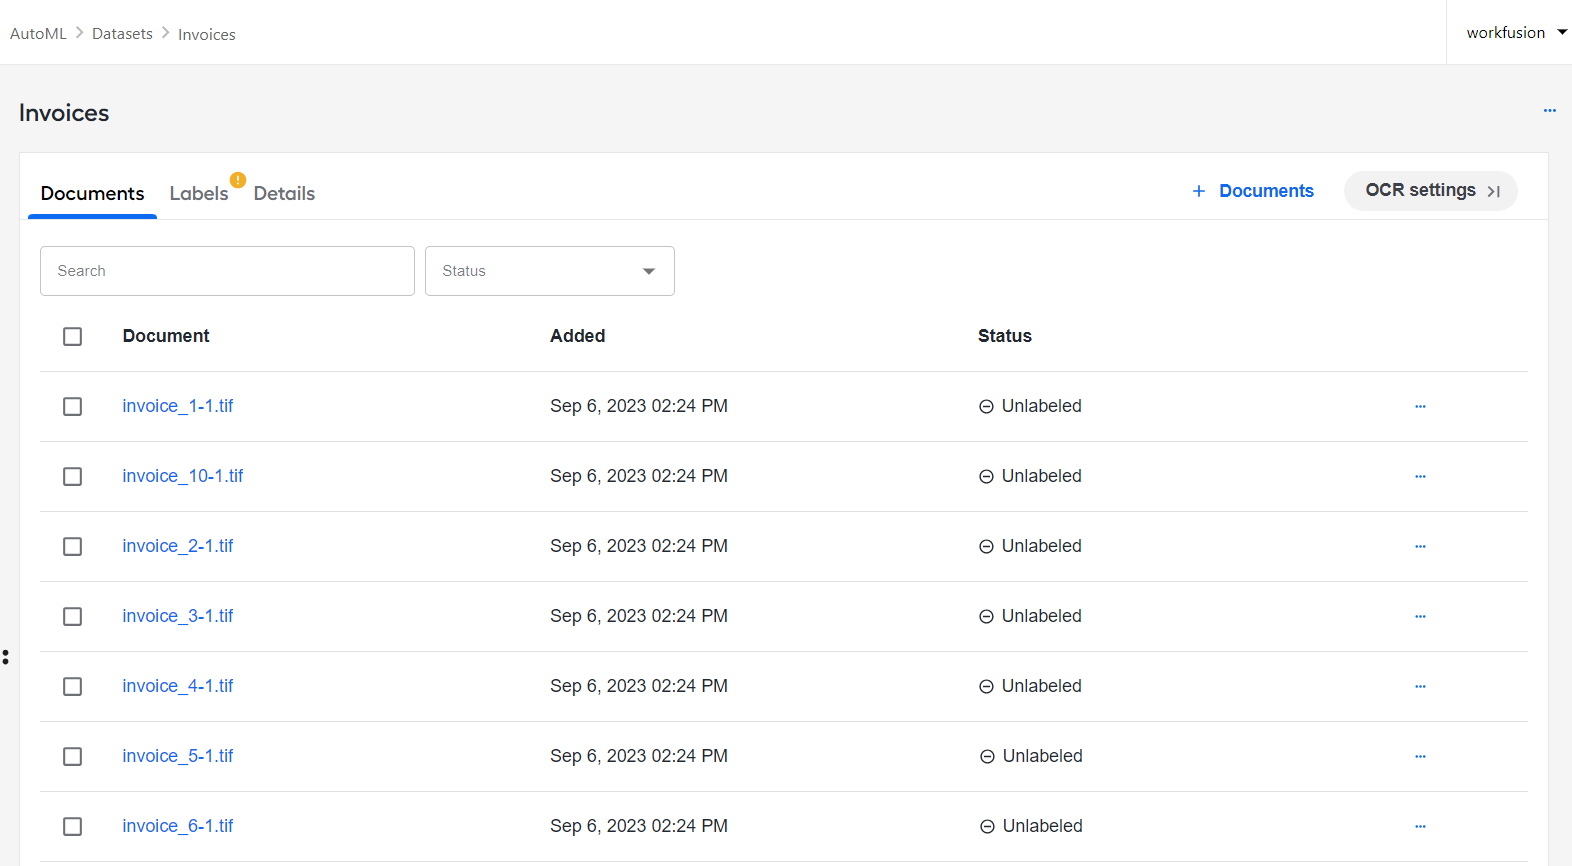Open row actions for invoice_2-1.tif

[x=1420, y=546]
